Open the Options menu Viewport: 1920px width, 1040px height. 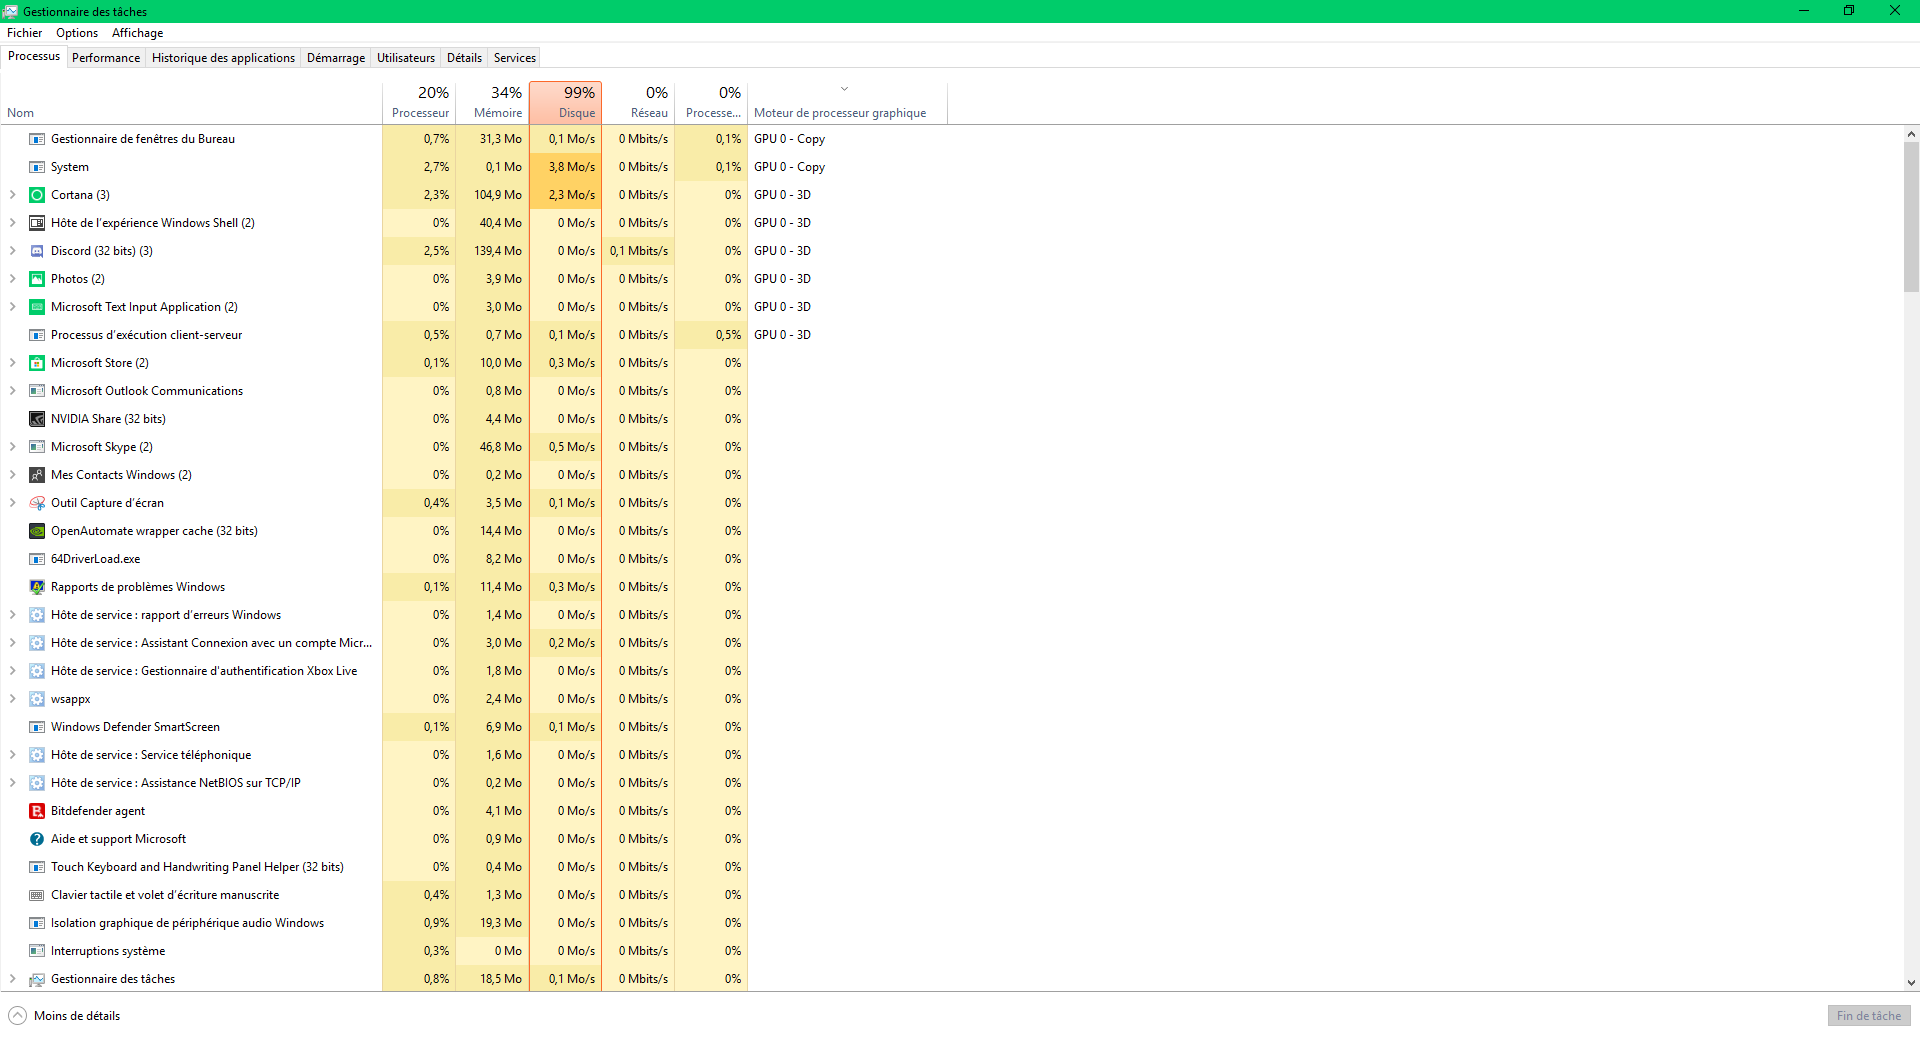click(x=77, y=33)
